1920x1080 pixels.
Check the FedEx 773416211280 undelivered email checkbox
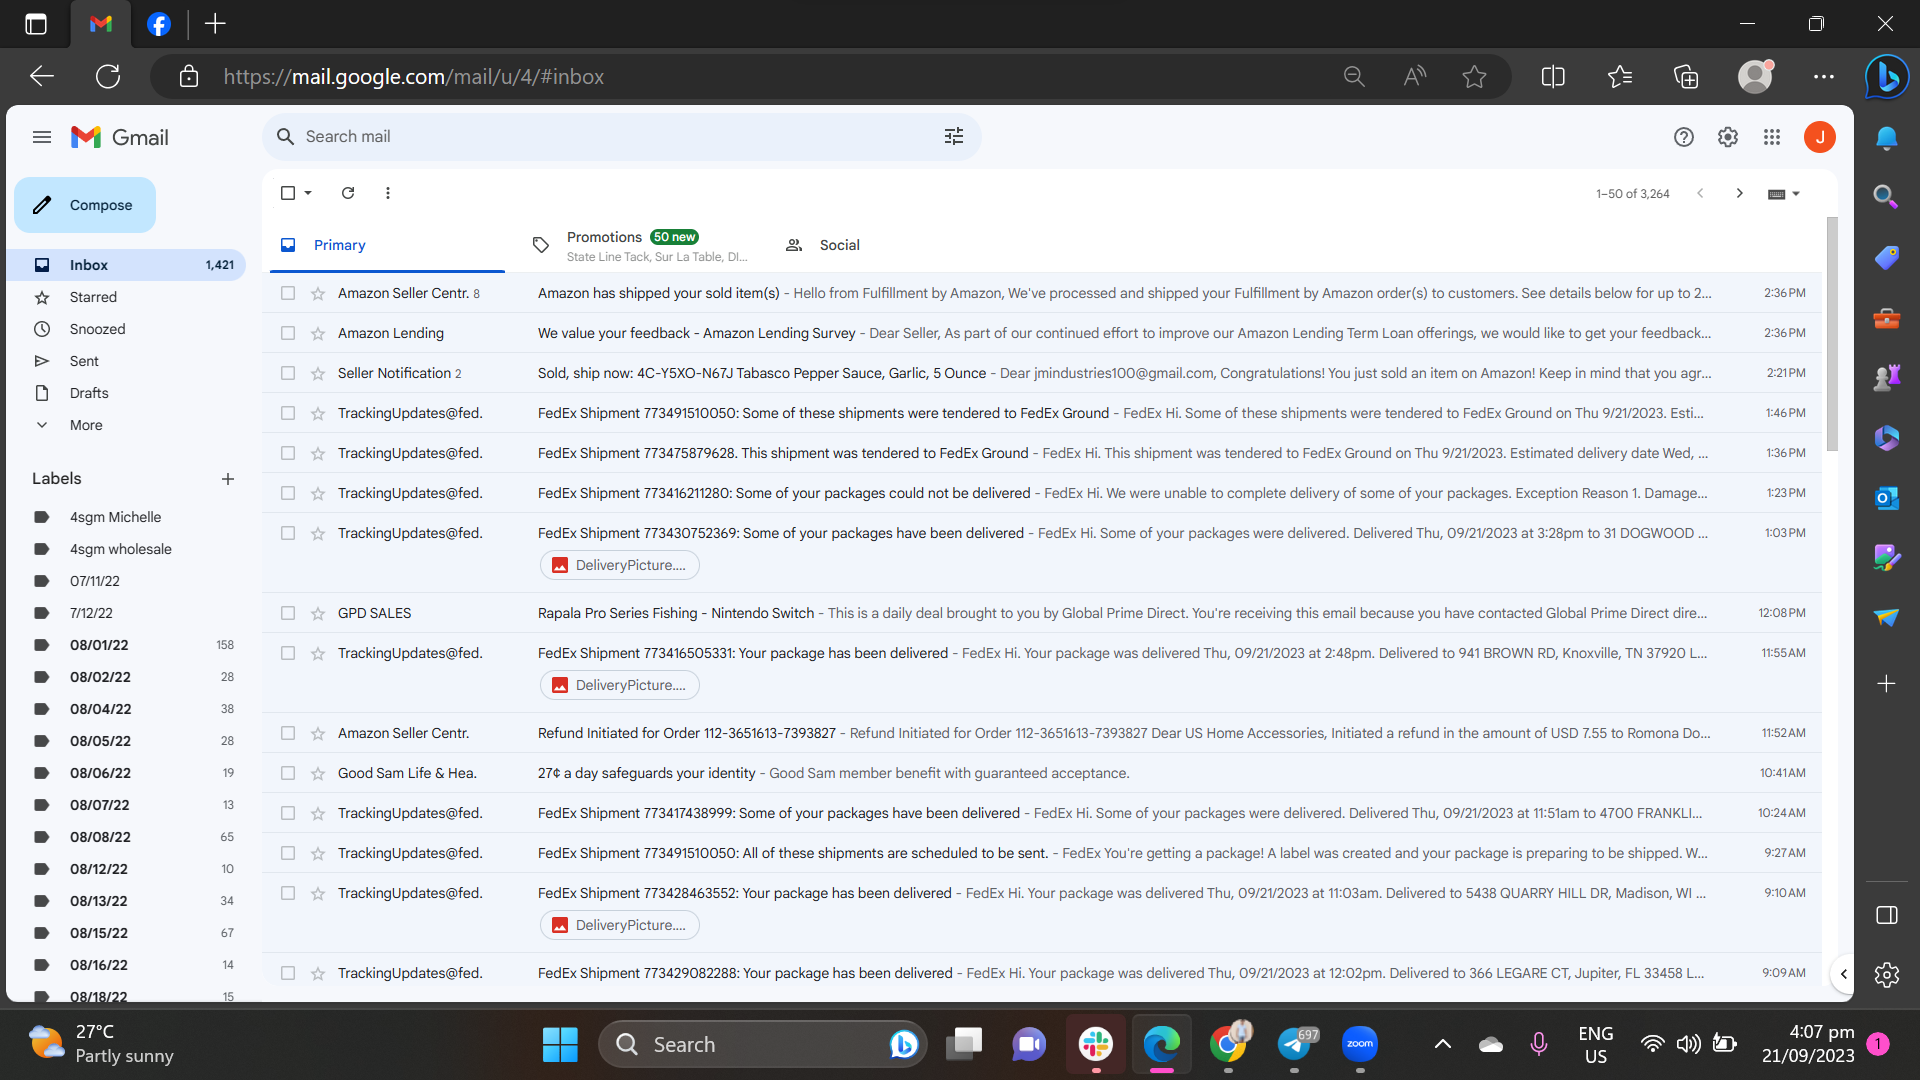[x=288, y=493]
